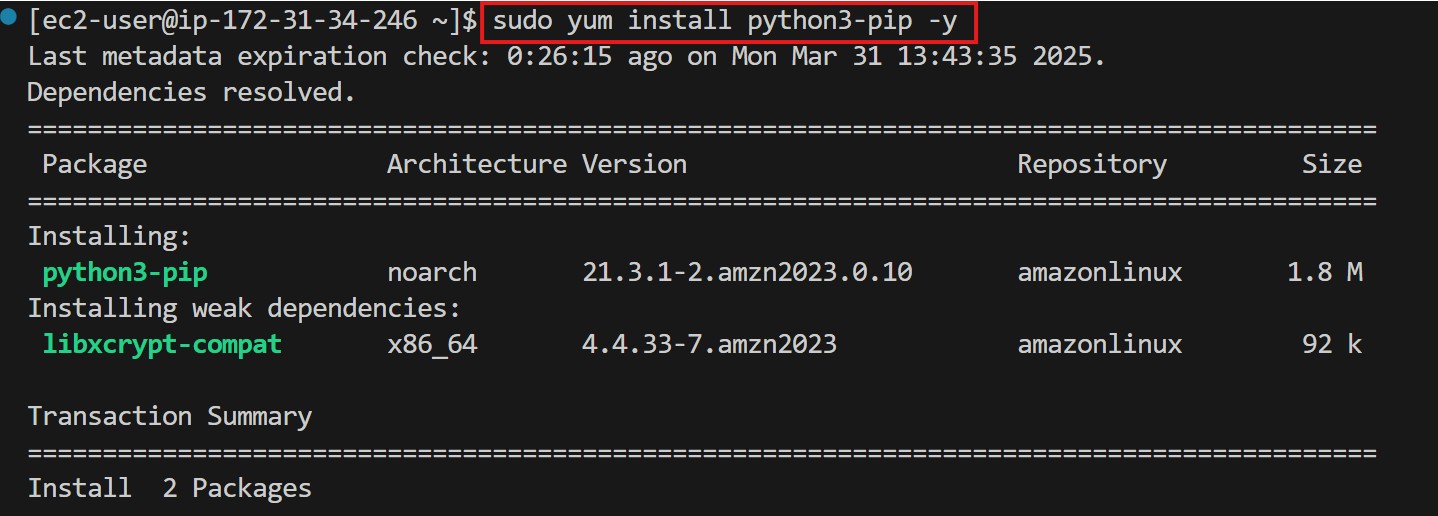The width and height of the screenshot is (1438, 516).
Task: Click version 4.4.33-7.amzn2023 text
Action: coord(709,345)
